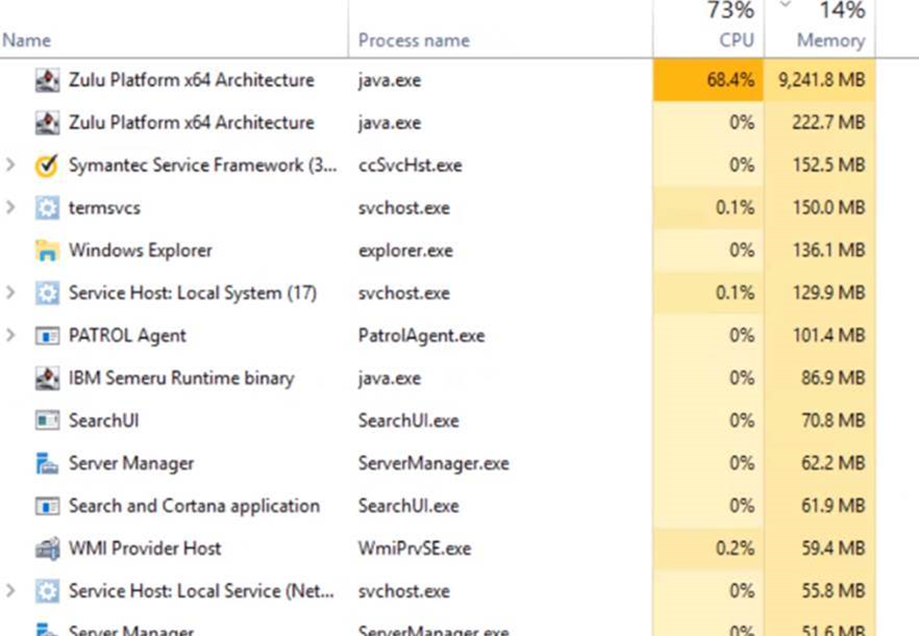The image size is (919, 636).
Task: Select the 70.8 MB memory value
Action: click(833, 420)
